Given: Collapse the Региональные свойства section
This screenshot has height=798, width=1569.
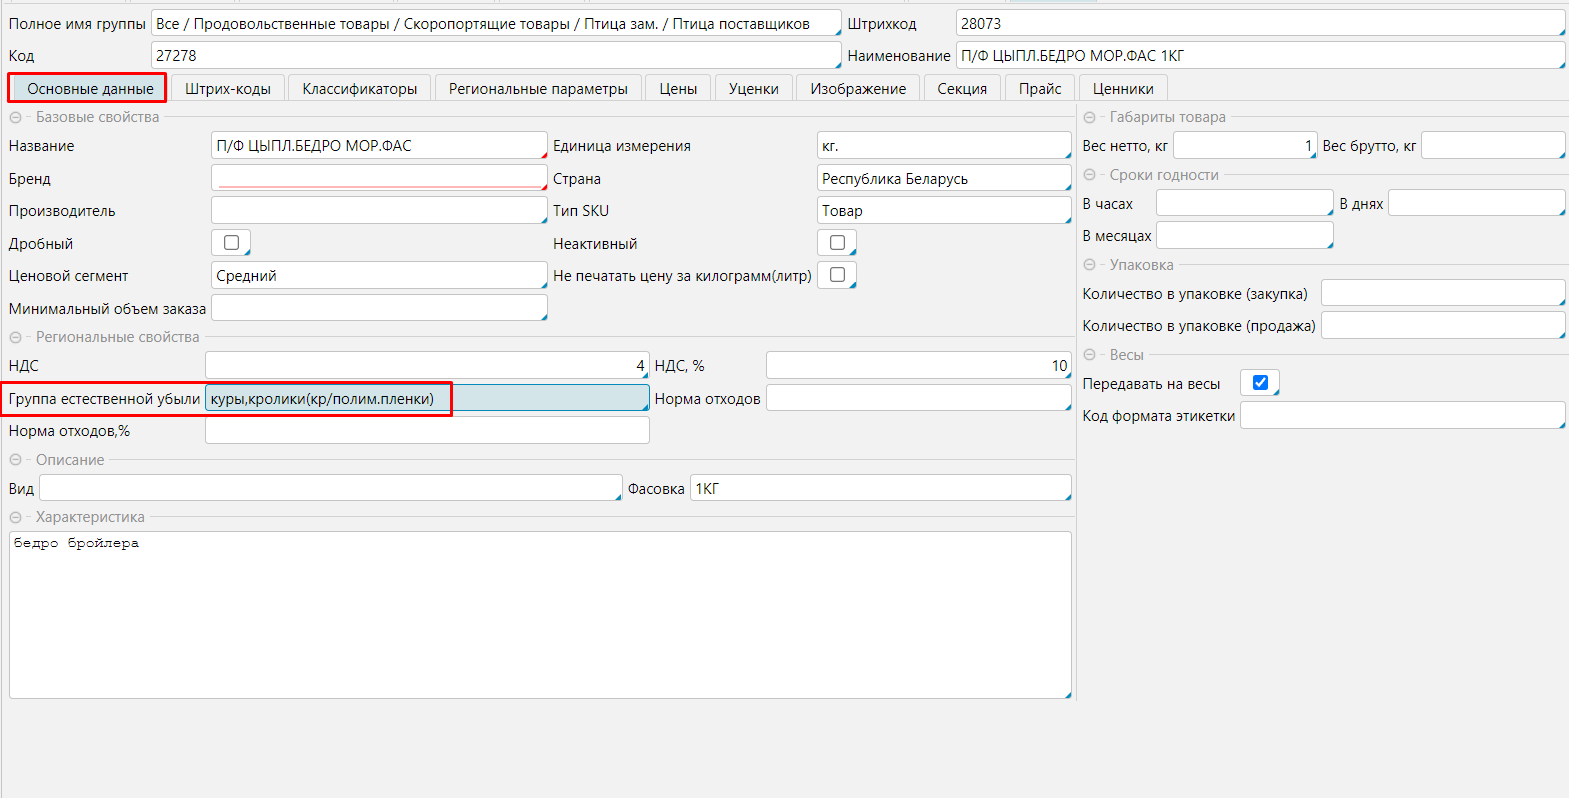Looking at the screenshot, I should (16, 338).
